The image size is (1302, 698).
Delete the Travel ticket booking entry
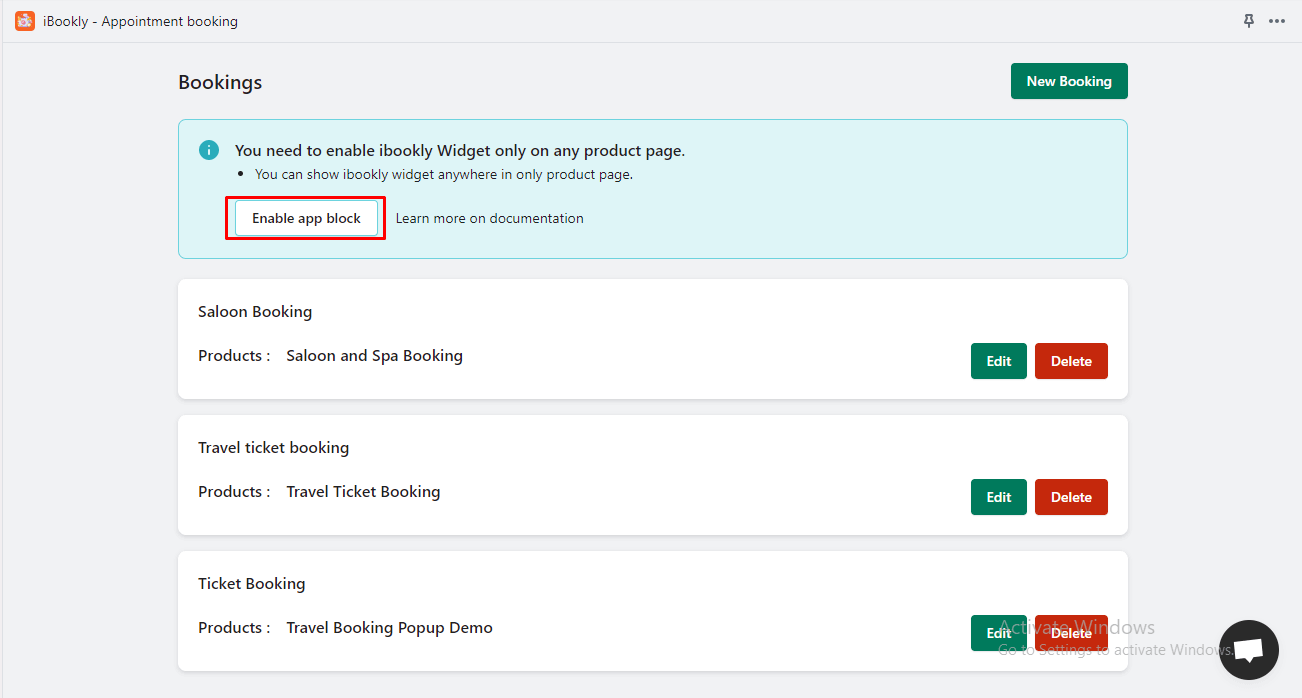coord(1071,497)
